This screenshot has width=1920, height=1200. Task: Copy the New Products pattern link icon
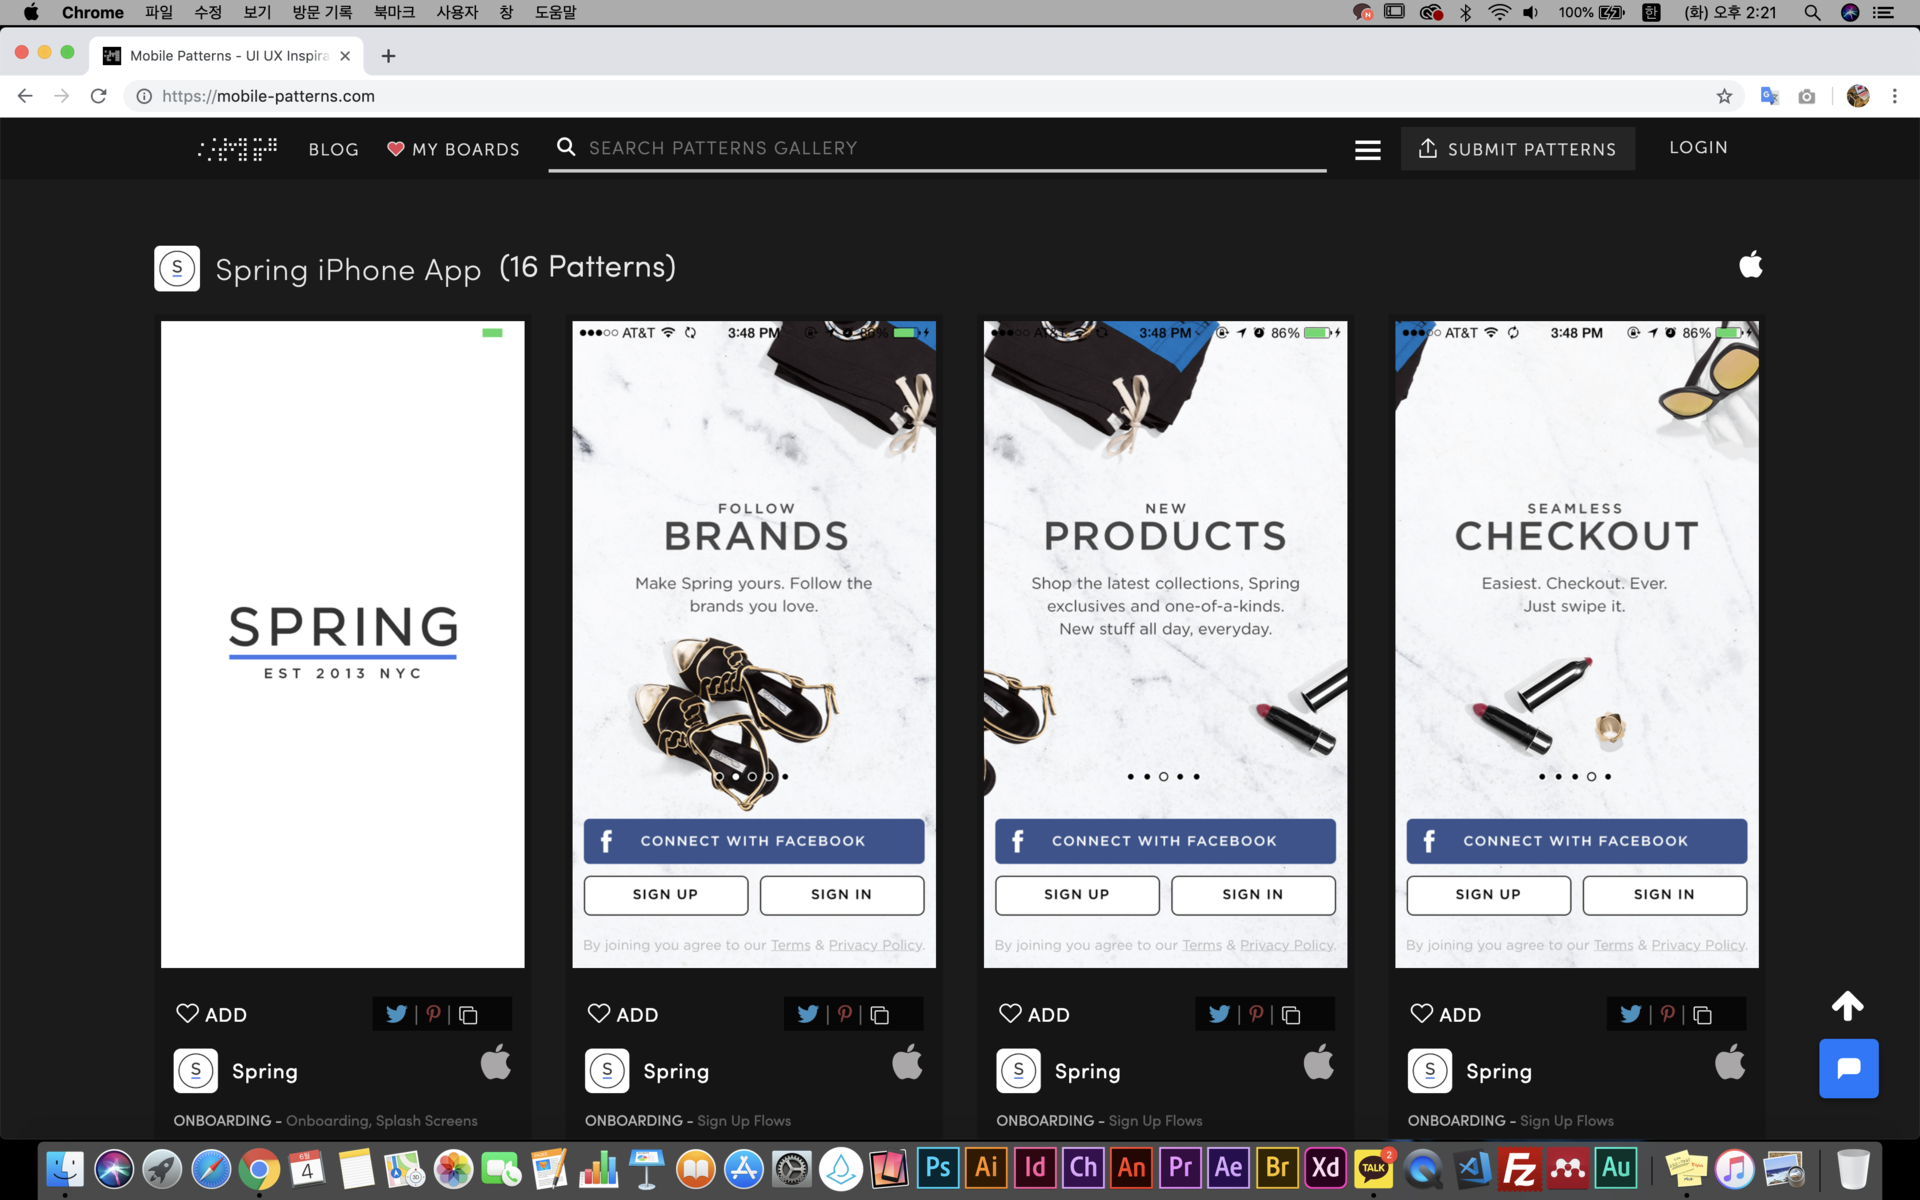(x=1291, y=1015)
